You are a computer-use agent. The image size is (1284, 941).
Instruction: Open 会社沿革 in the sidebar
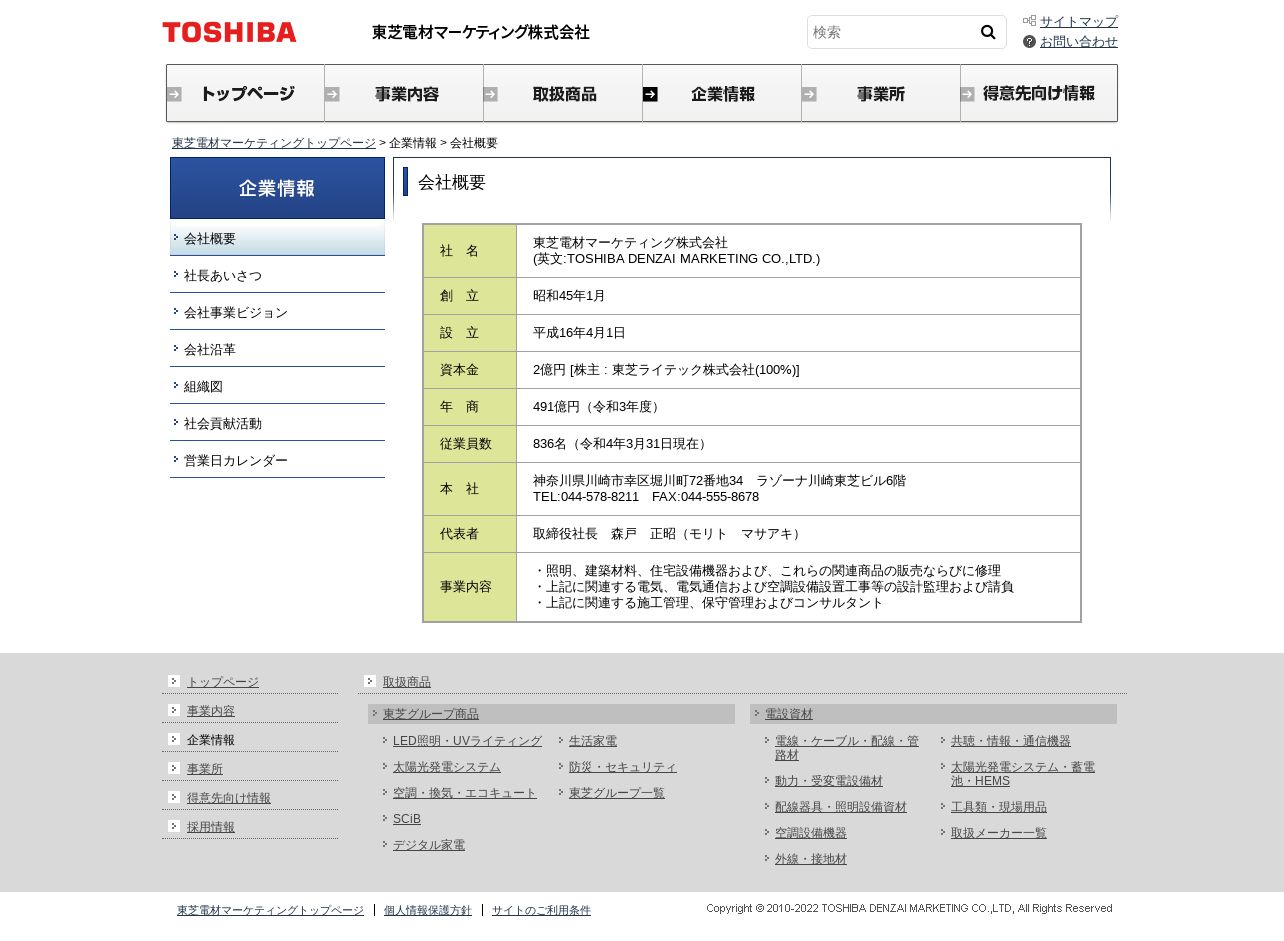pyautogui.click(x=277, y=349)
